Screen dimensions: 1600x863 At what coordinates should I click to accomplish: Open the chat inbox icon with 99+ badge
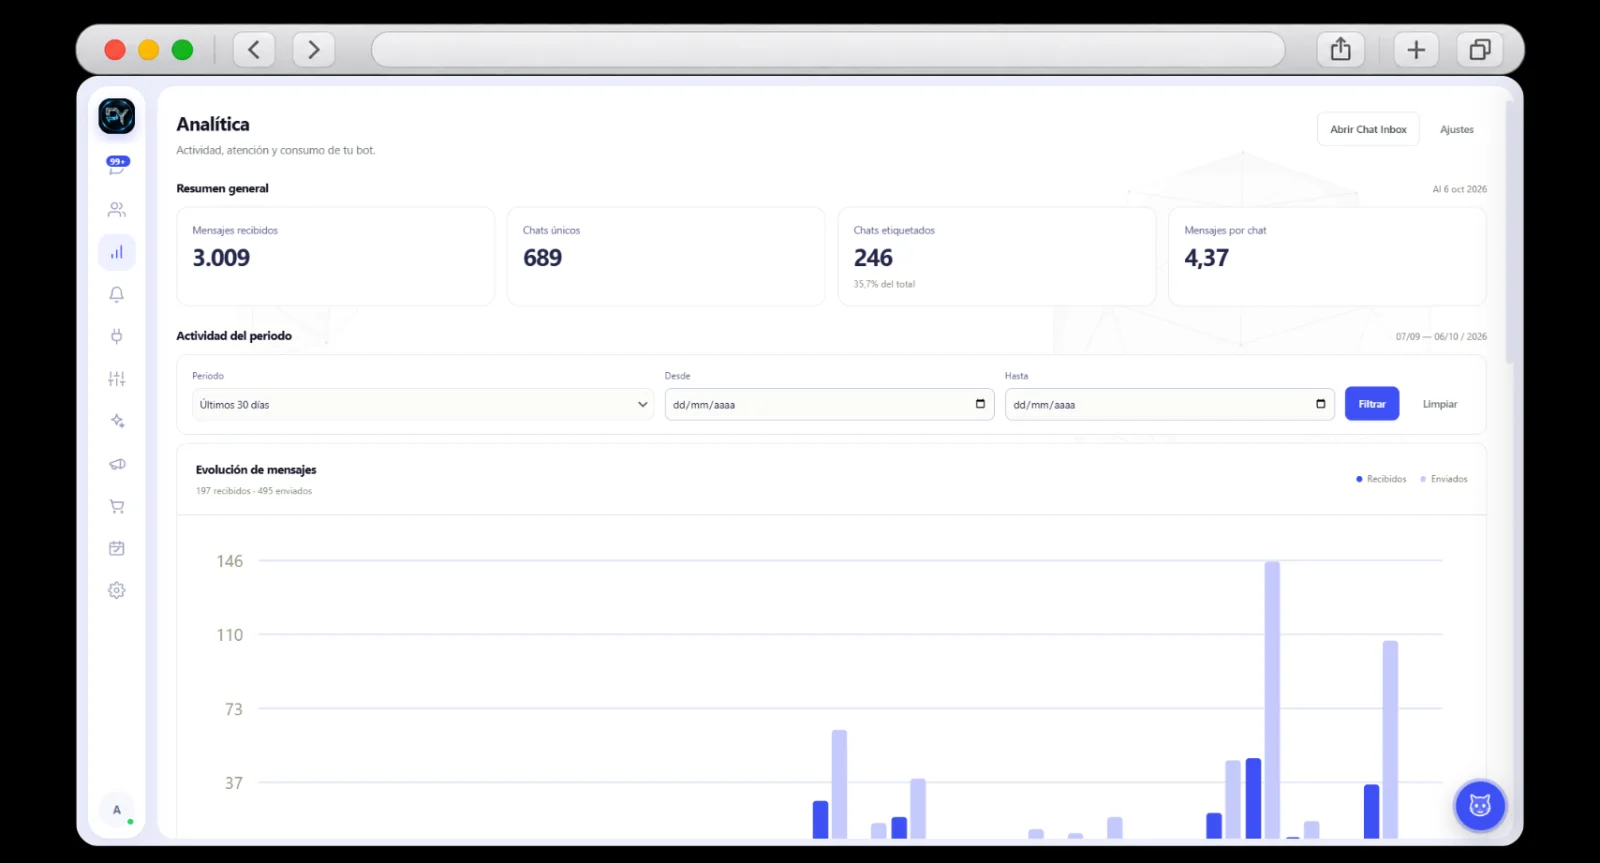(117, 165)
